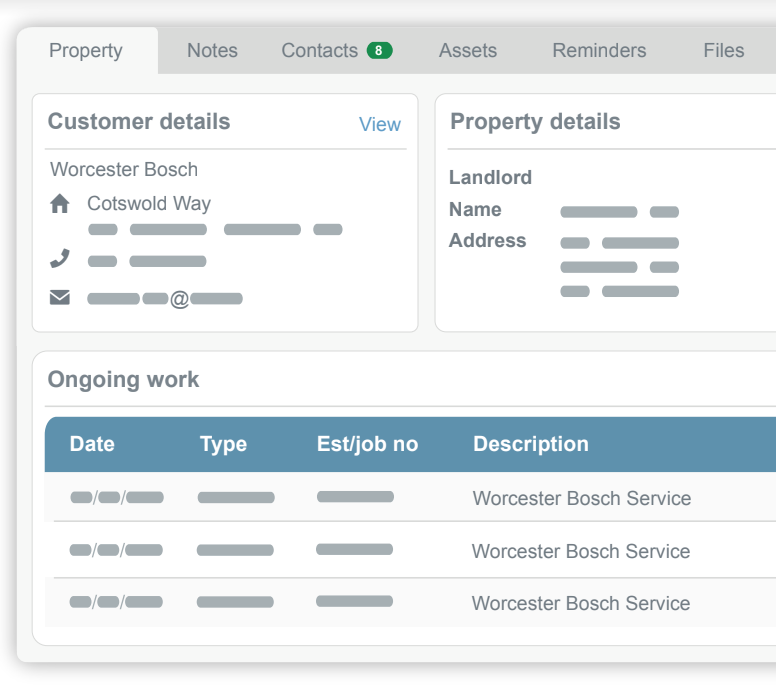The width and height of the screenshot is (776, 690).
Task: Click the landlord Address label
Action: [x=487, y=240]
